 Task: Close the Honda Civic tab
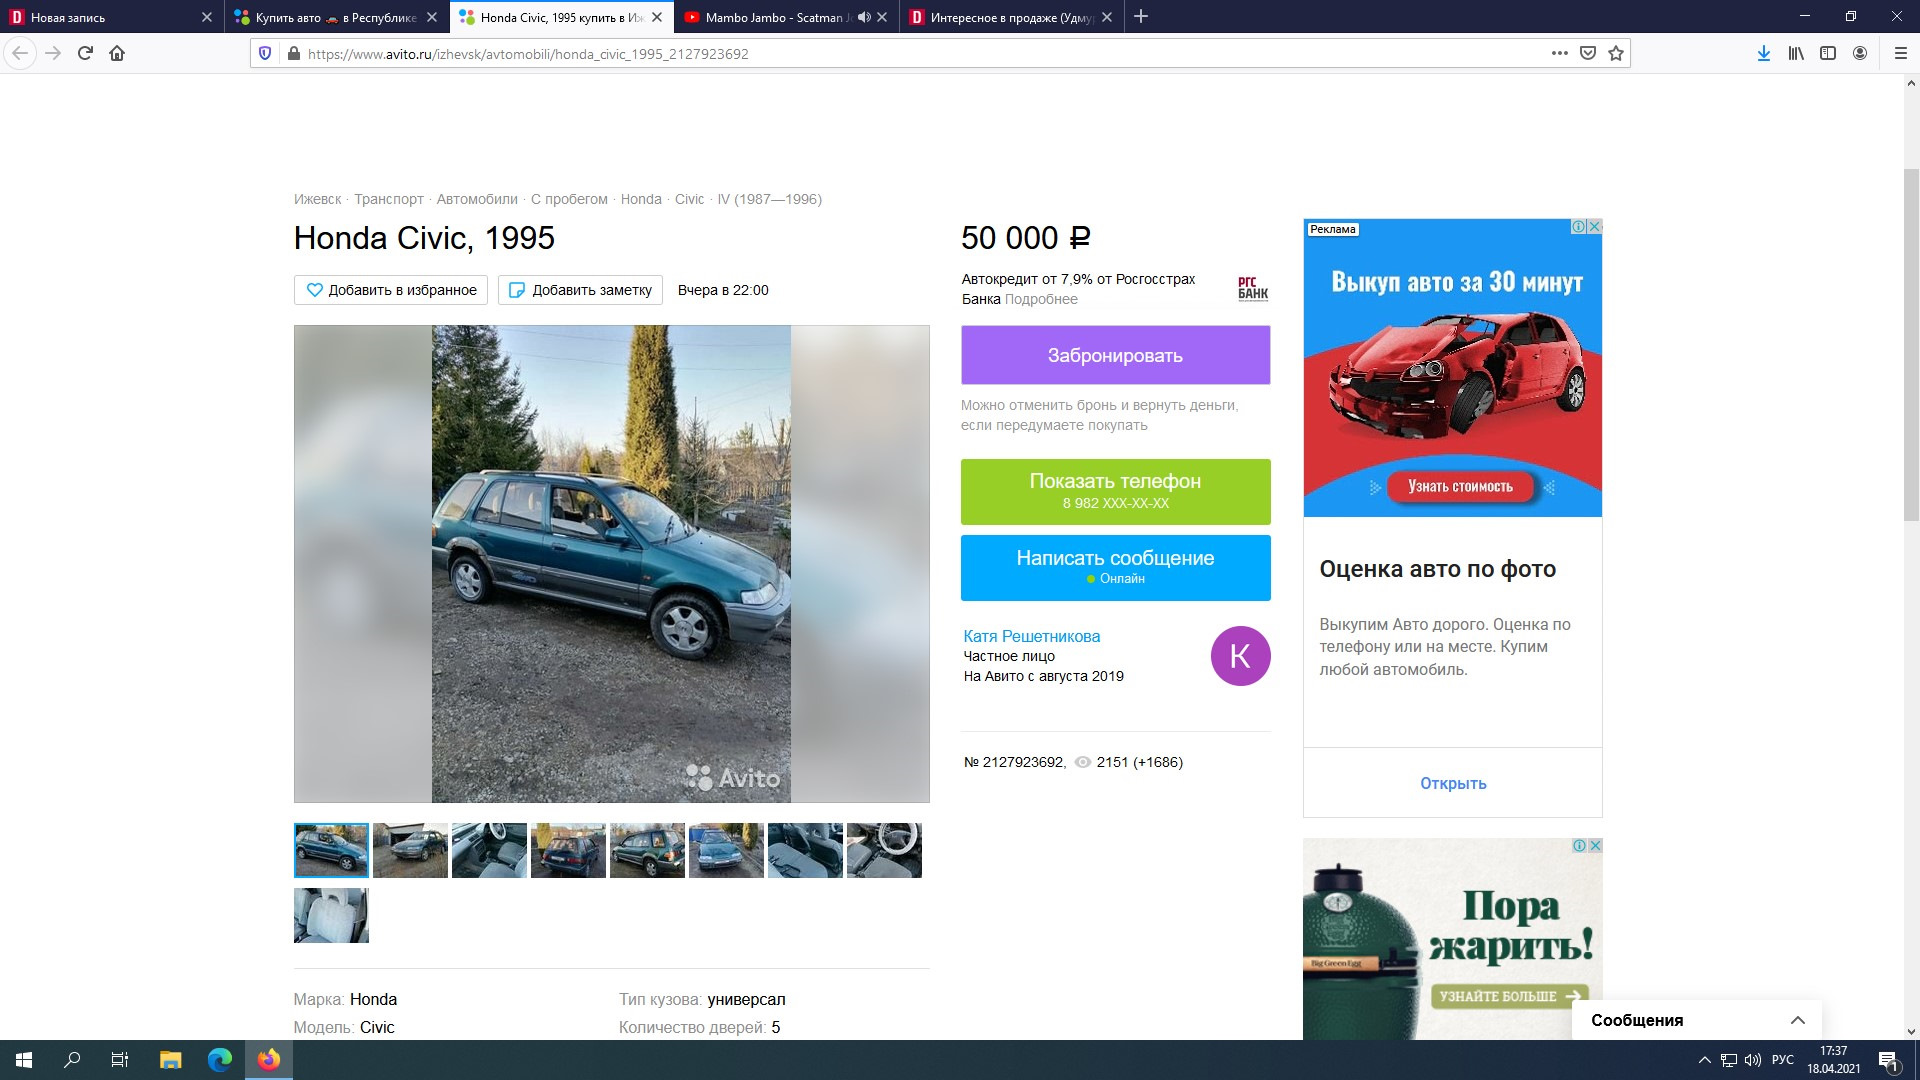(657, 17)
